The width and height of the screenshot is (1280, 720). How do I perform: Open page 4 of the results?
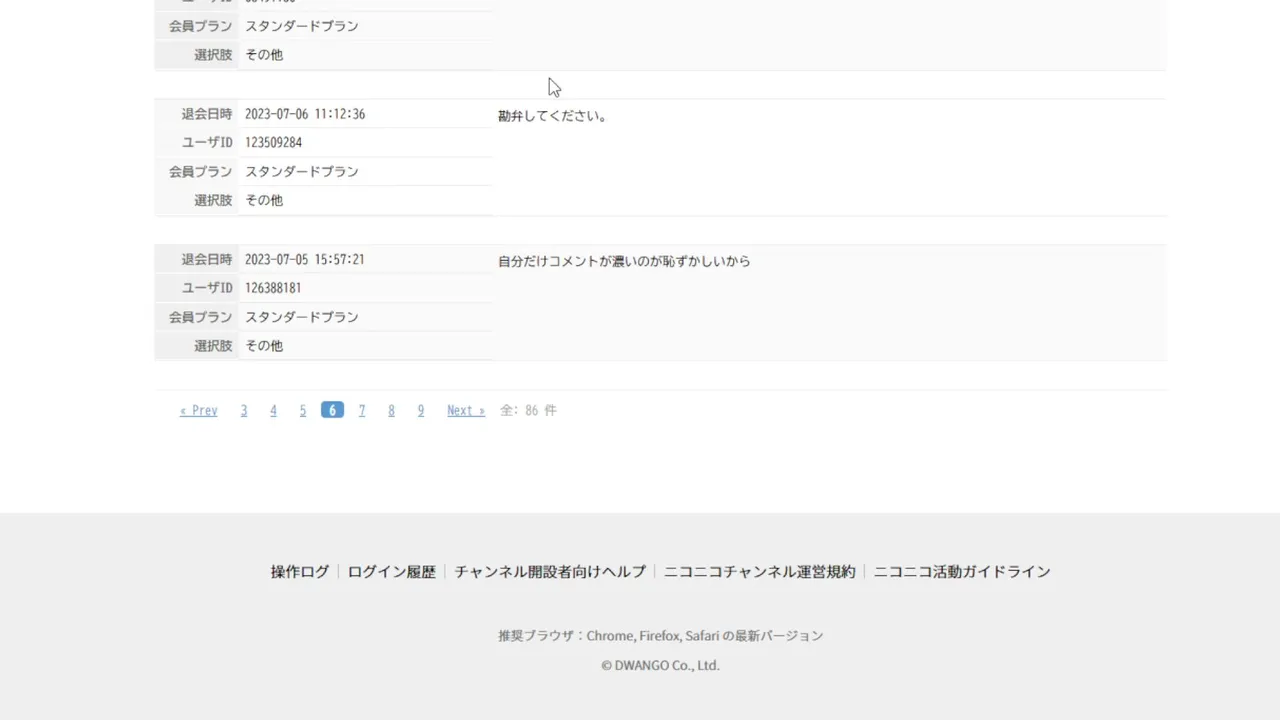[x=273, y=411]
